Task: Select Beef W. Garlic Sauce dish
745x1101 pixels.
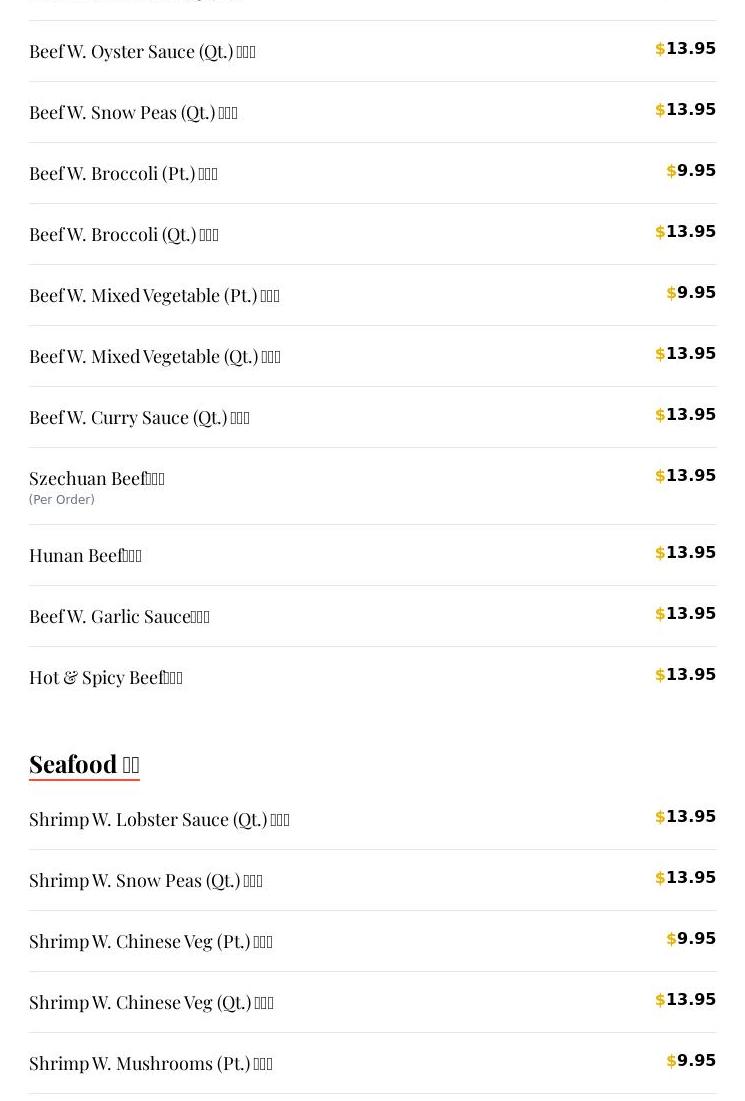Action: pyautogui.click(x=119, y=617)
